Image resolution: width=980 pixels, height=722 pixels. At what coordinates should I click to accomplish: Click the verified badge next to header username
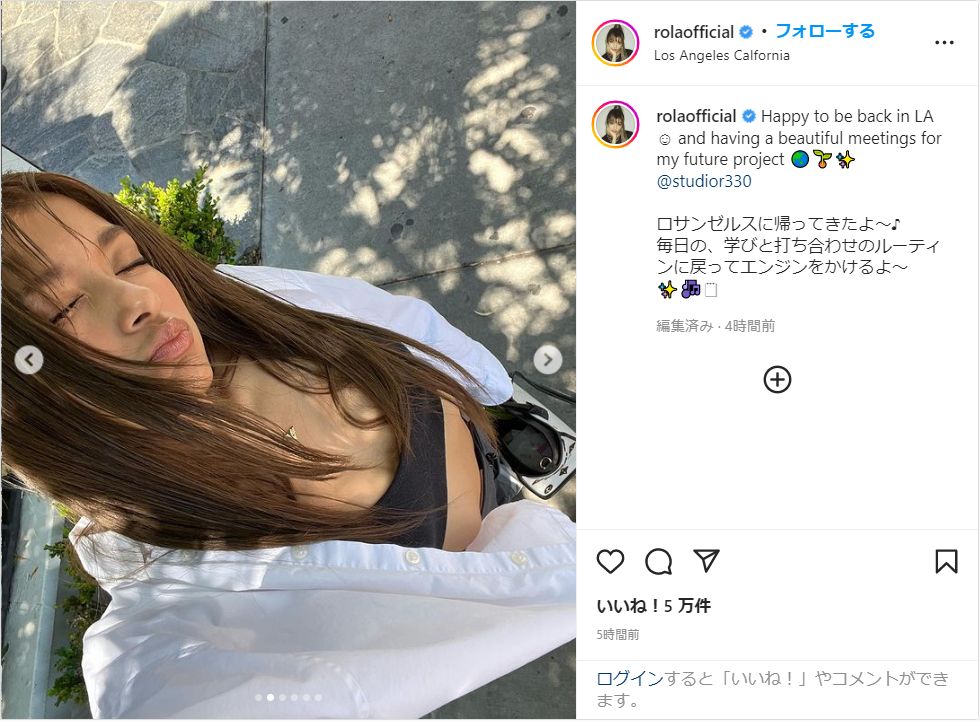746,32
